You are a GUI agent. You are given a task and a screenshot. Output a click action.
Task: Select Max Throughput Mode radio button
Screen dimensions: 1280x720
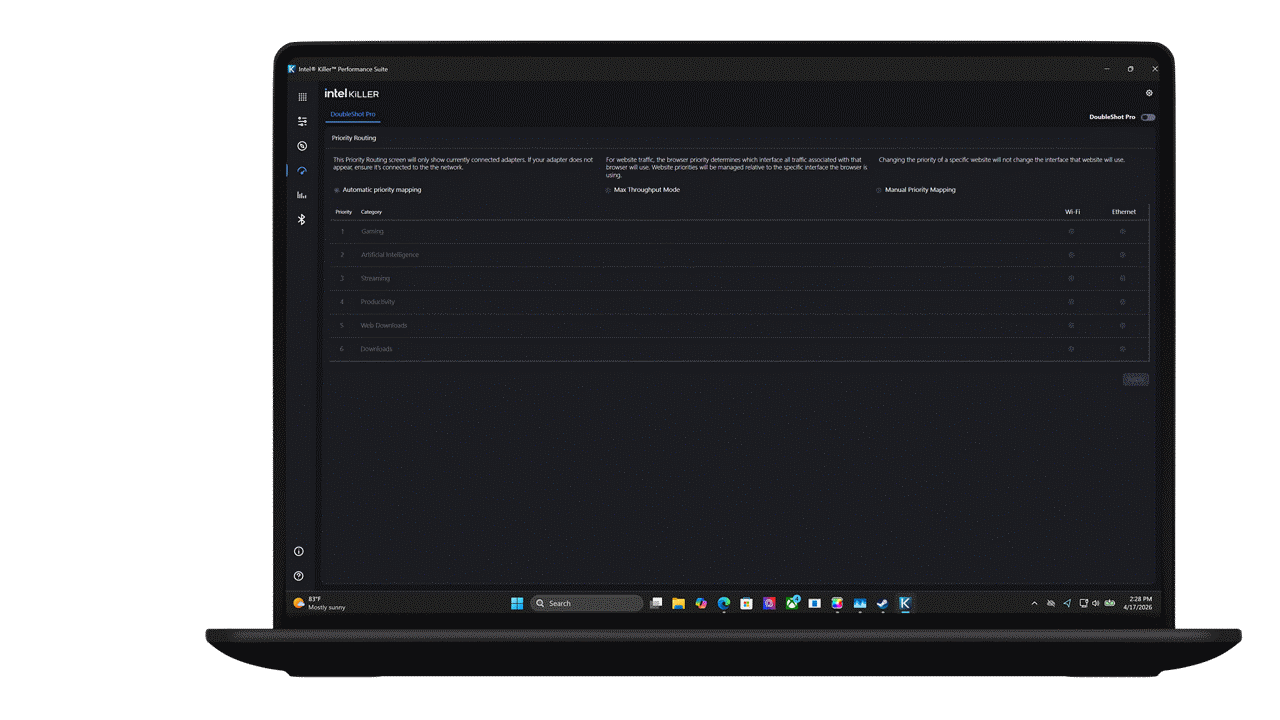608,190
